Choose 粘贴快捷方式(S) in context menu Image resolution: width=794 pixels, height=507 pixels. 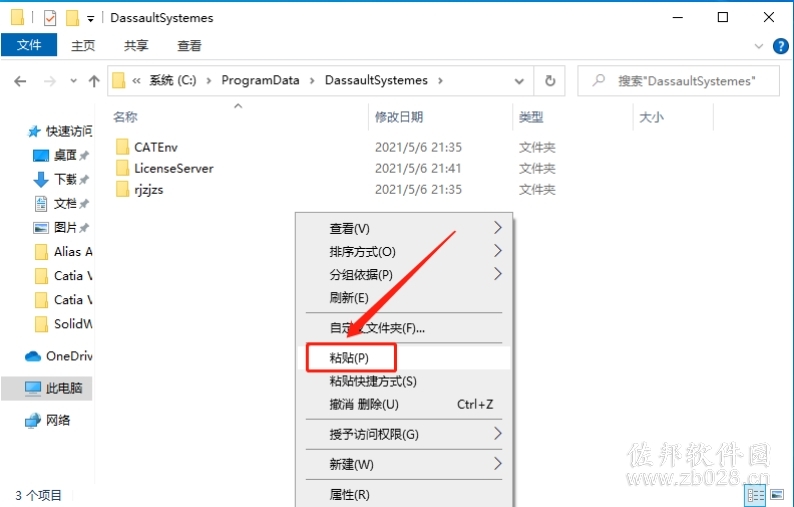(x=404, y=381)
